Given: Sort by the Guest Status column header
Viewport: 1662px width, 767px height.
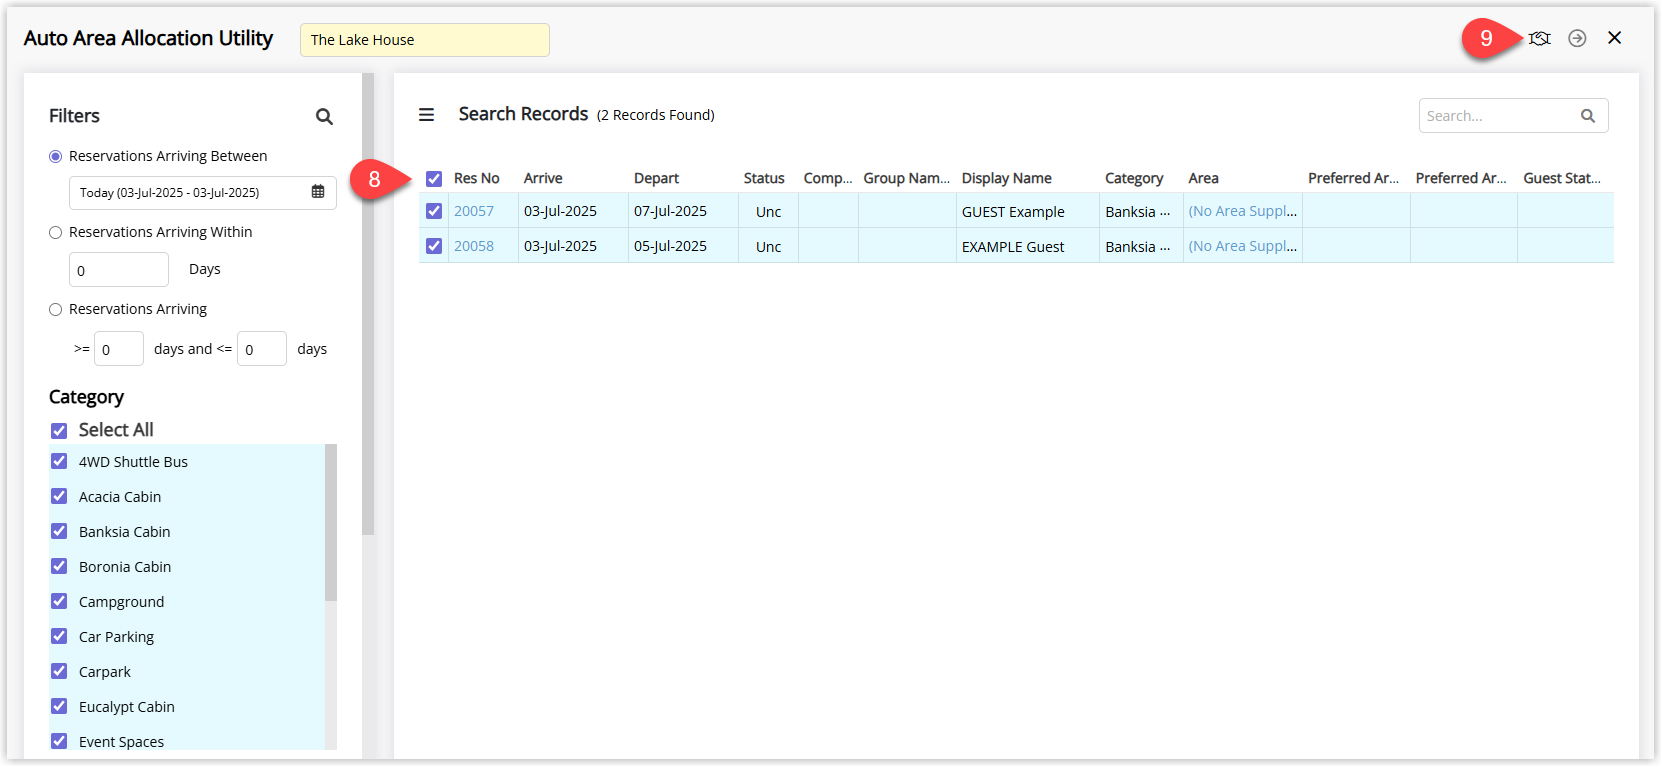Looking at the screenshot, I should [x=1562, y=178].
